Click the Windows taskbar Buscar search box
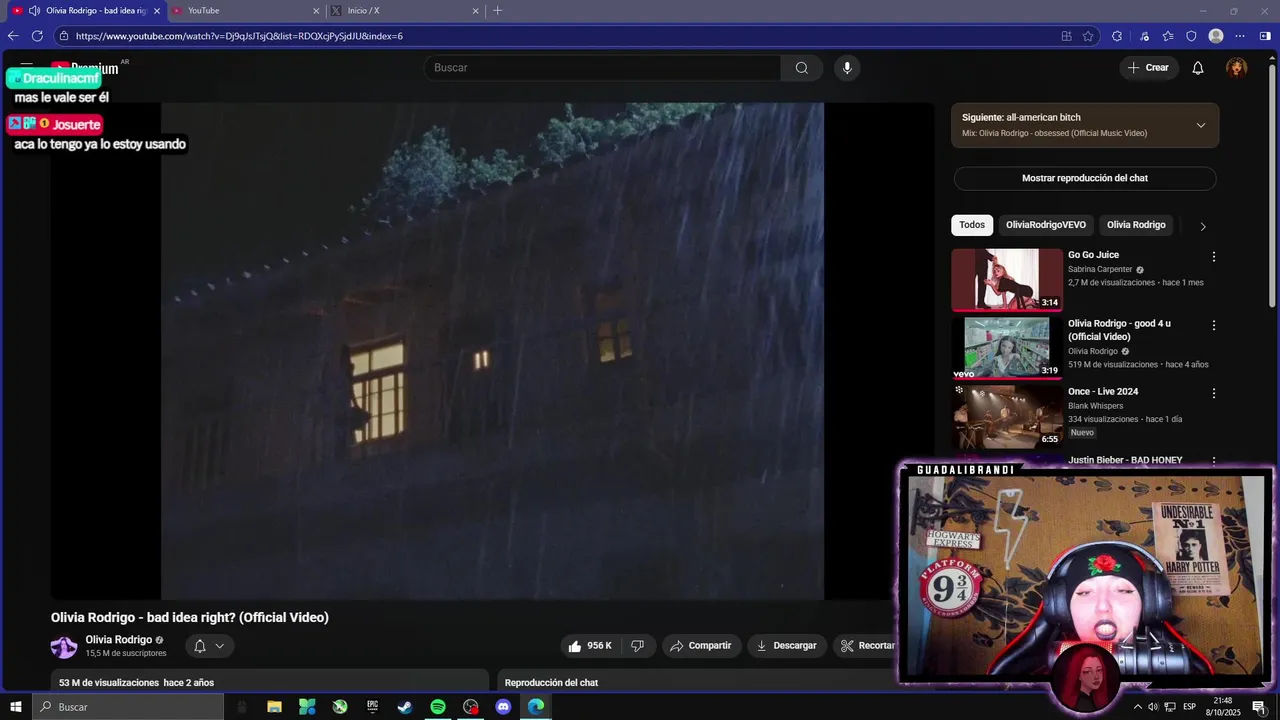Image resolution: width=1280 pixels, height=720 pixels. click(127, 707)
